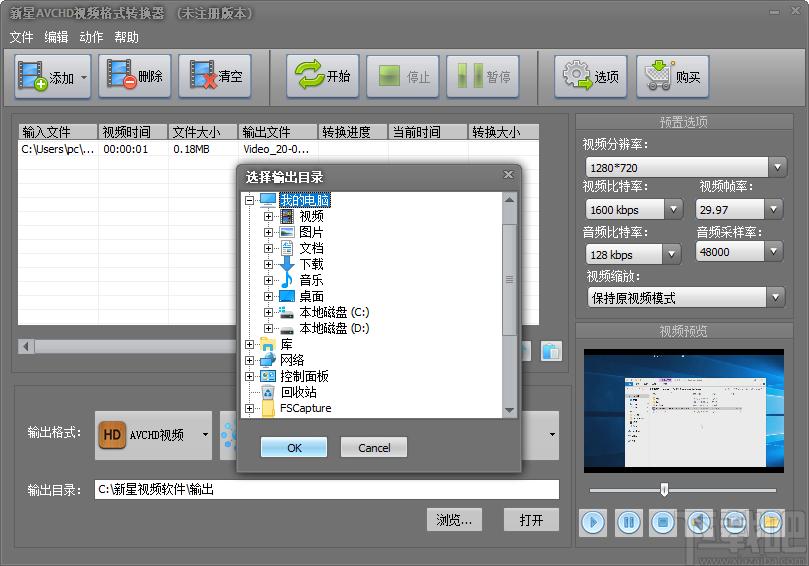Open the 视频帧率 29.97 dropdown
Viewport: 809px width, 566px height.
point(773,209)
